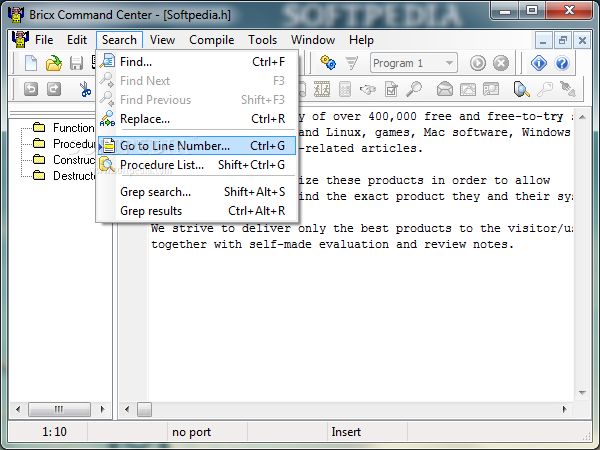Open the Tools menu

pos(262,40)
